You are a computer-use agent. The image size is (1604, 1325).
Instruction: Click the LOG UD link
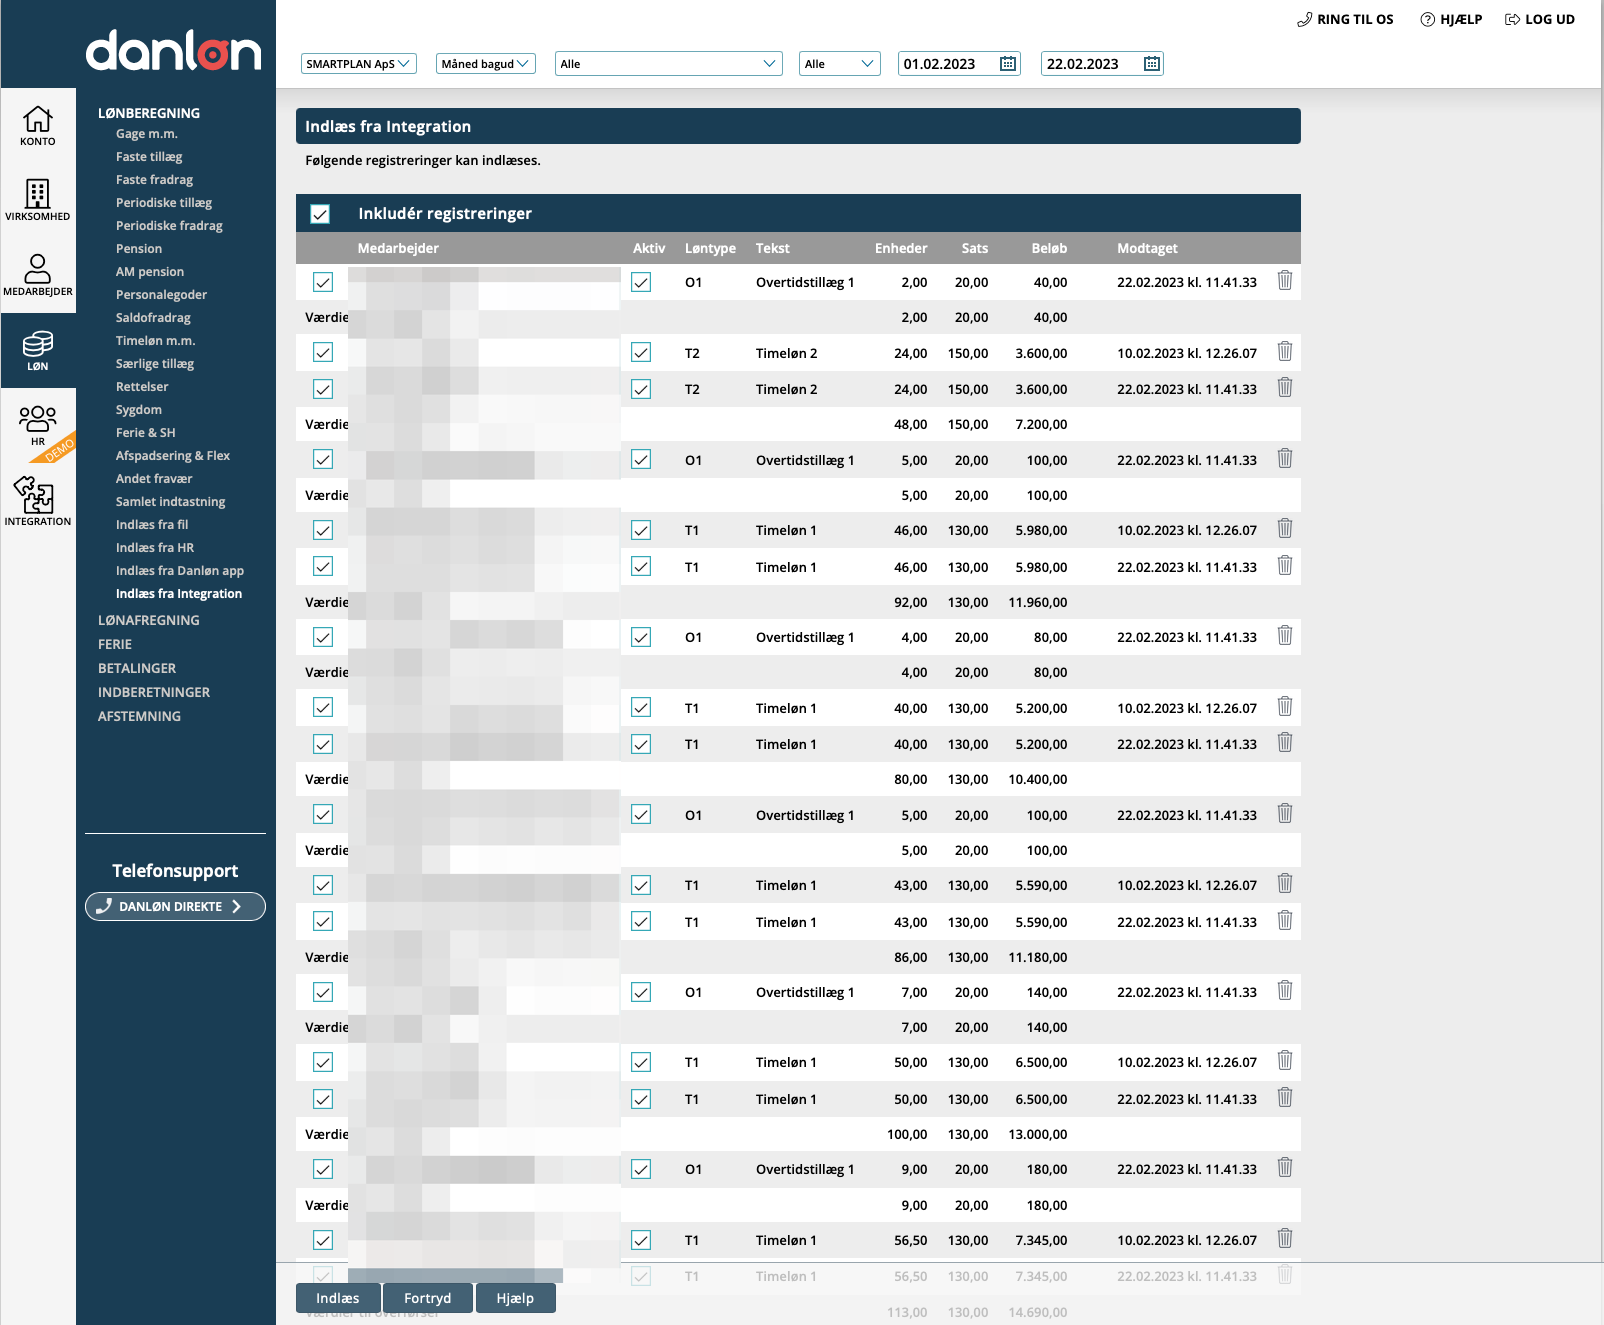1540,19
